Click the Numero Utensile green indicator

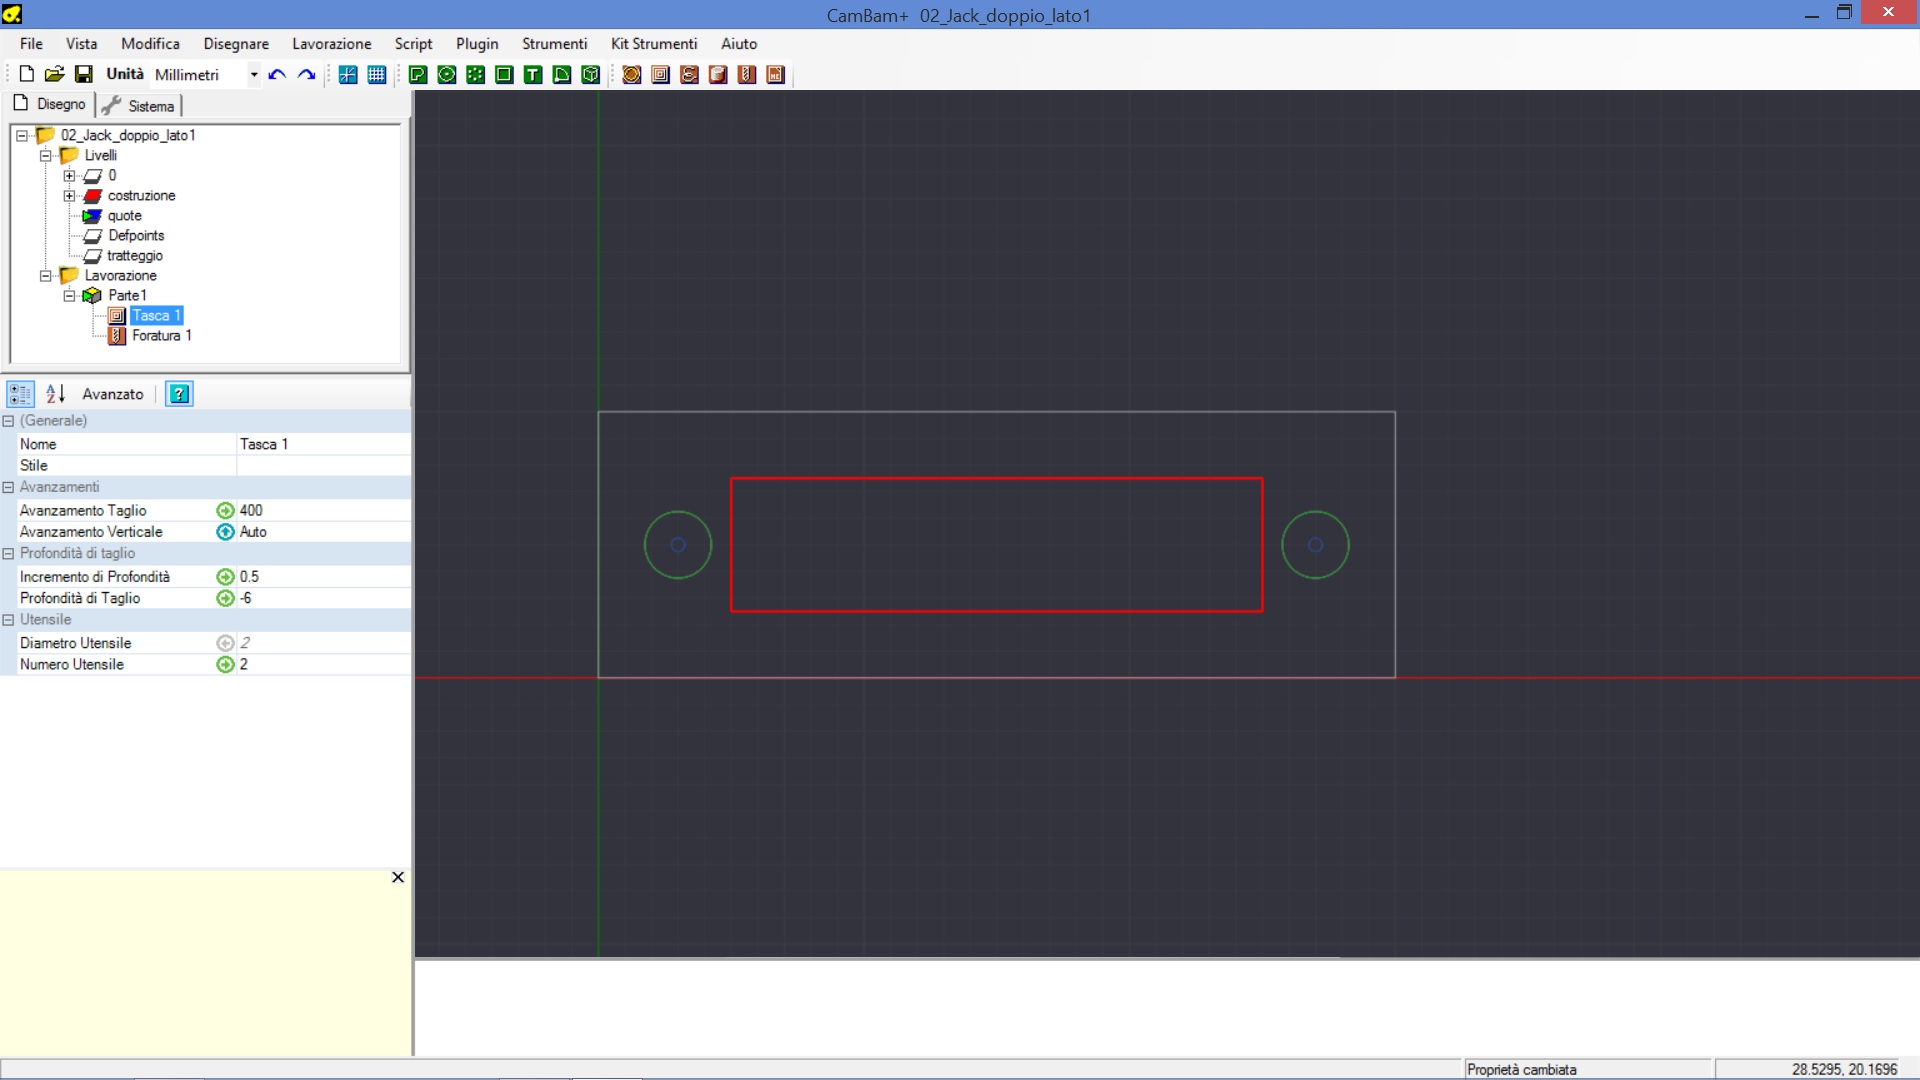(x=225, y=665)
